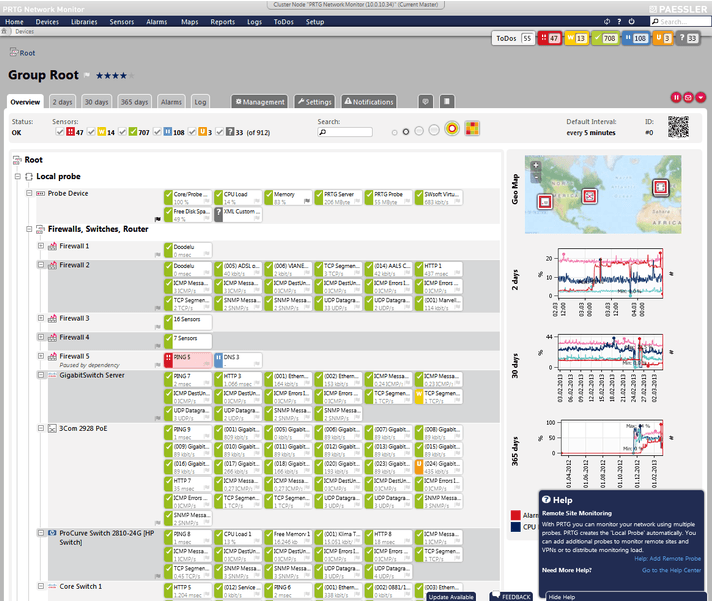Collapse Firewalls, Switches, Router group

(29, 229)
